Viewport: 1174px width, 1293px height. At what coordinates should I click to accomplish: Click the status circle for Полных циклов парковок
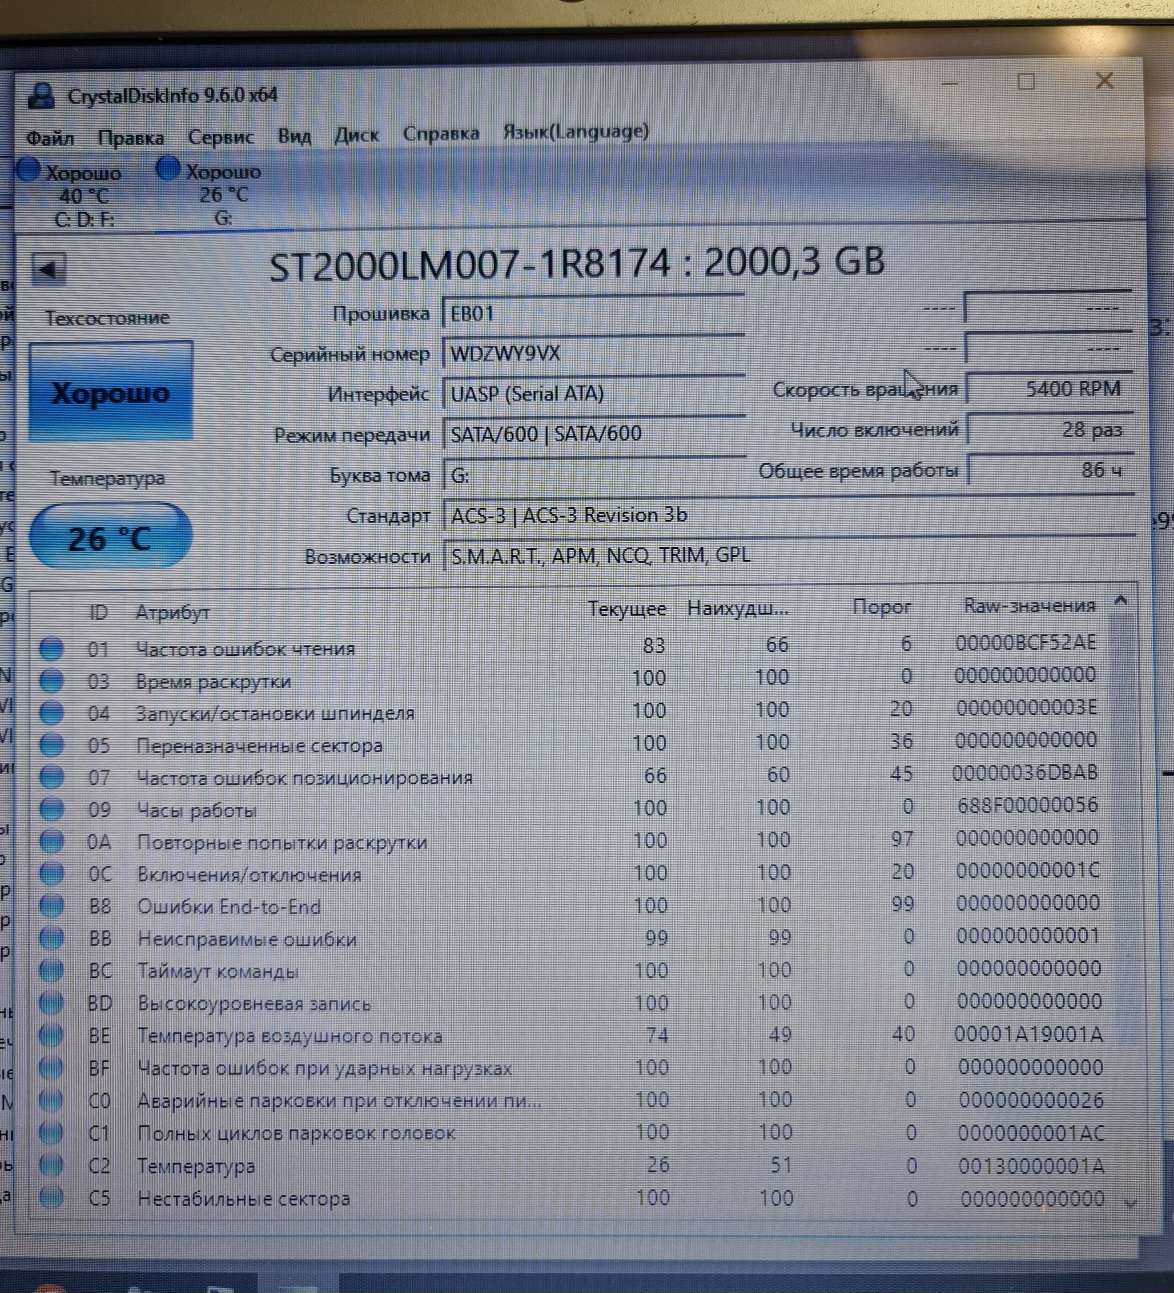51,1133
